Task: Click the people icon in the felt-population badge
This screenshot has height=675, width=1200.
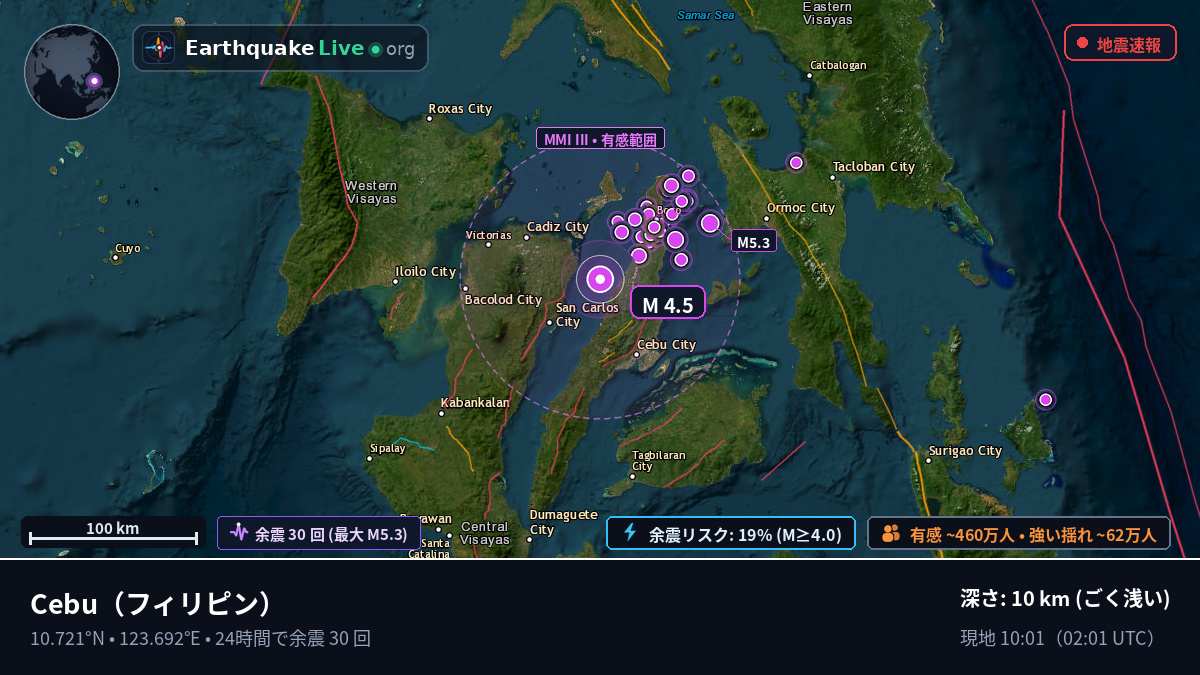Action: pyautogui.click(x=891, y=534)
